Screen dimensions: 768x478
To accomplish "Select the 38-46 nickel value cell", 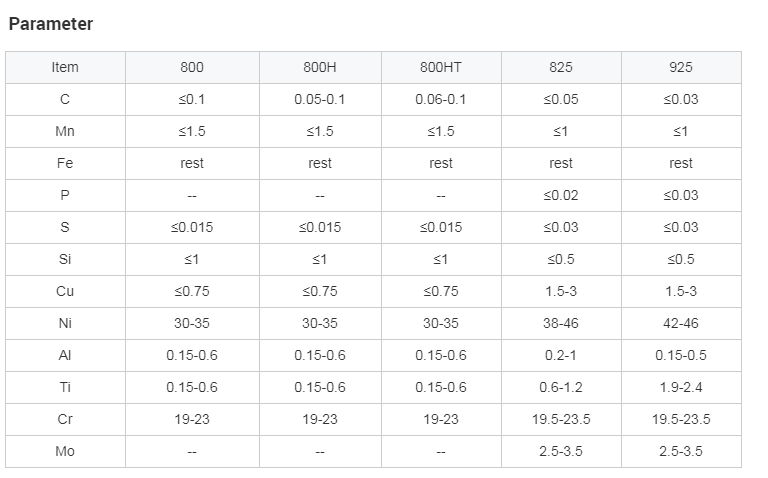I will [561, 323].
